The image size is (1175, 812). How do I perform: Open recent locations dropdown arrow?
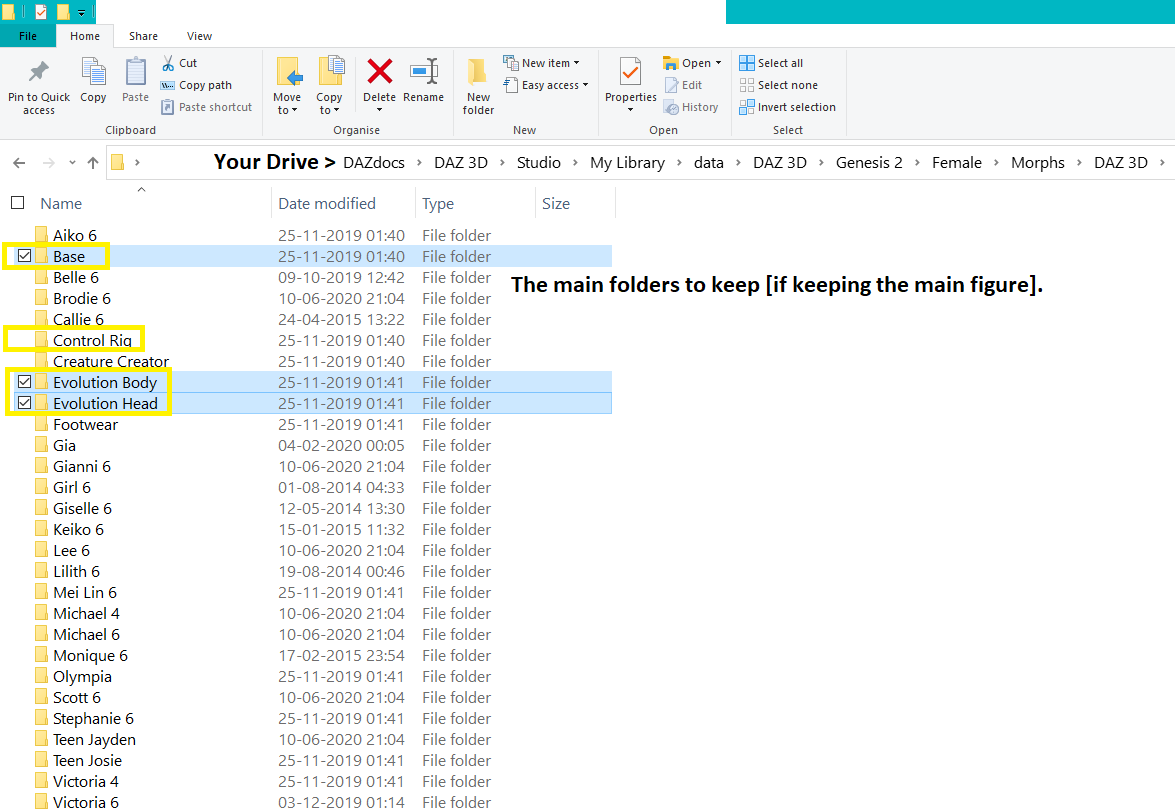coord(72,163)
